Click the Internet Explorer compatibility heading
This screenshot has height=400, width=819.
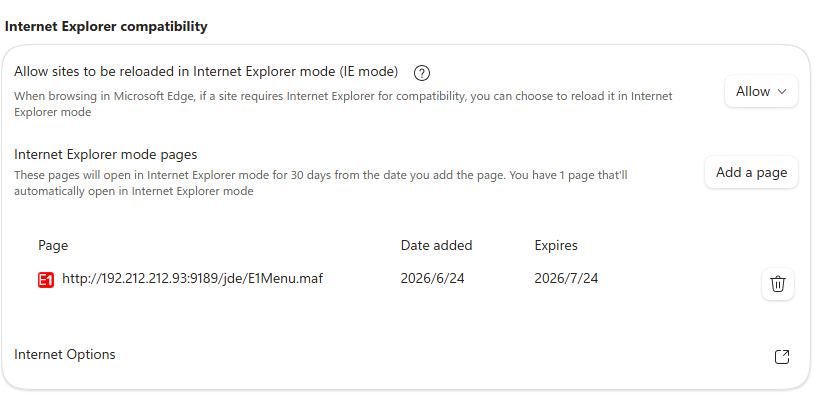pos(106,27)
